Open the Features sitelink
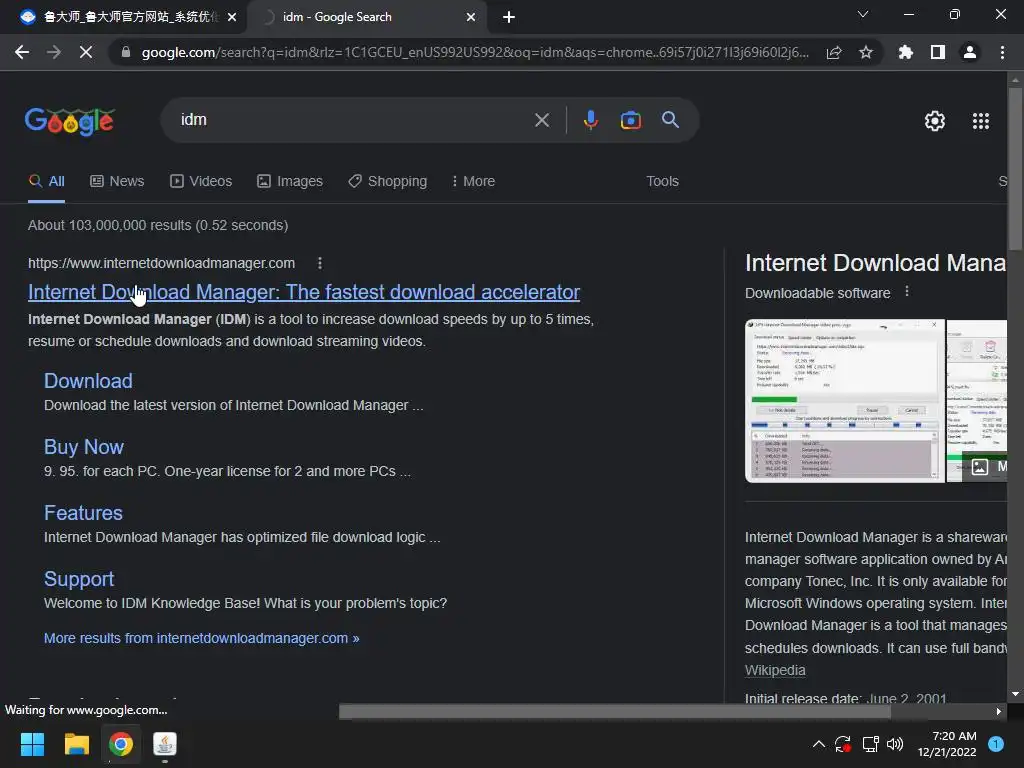Screen dimensions: 1024x768 [83, 513]
